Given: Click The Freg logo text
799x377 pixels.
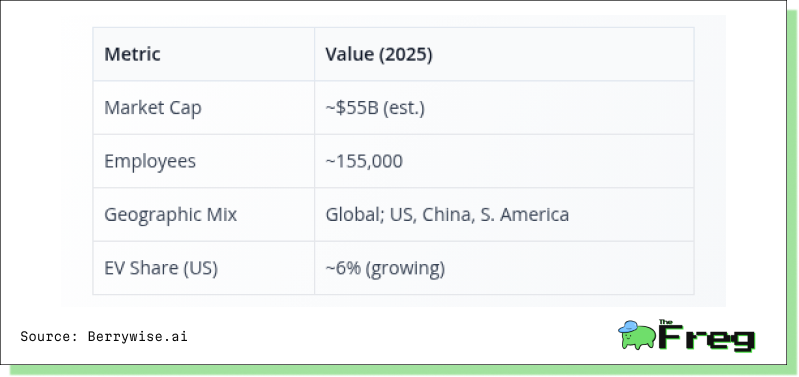Looking at the screenshot, I should 706,335.
